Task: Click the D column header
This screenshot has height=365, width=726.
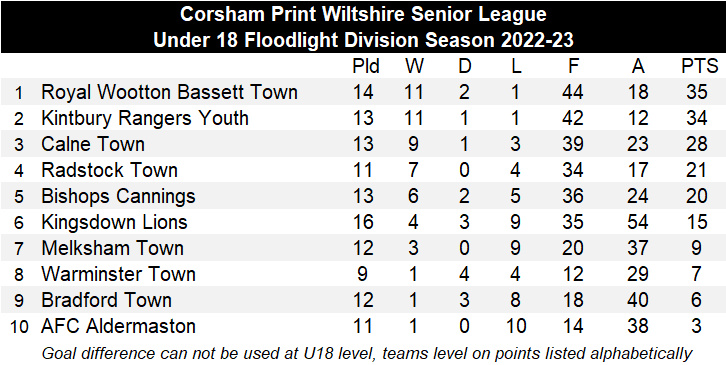Action: [464, 66]
